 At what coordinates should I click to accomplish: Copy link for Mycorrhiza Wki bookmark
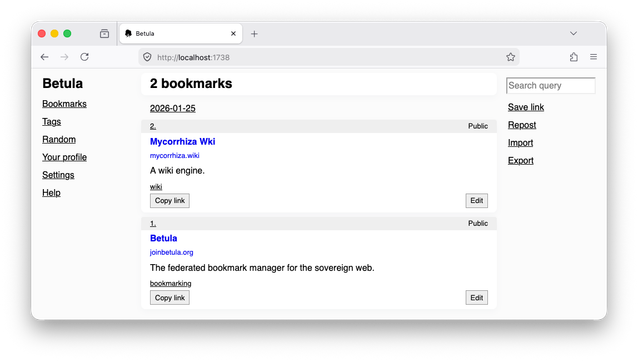[x=170, y=201]
